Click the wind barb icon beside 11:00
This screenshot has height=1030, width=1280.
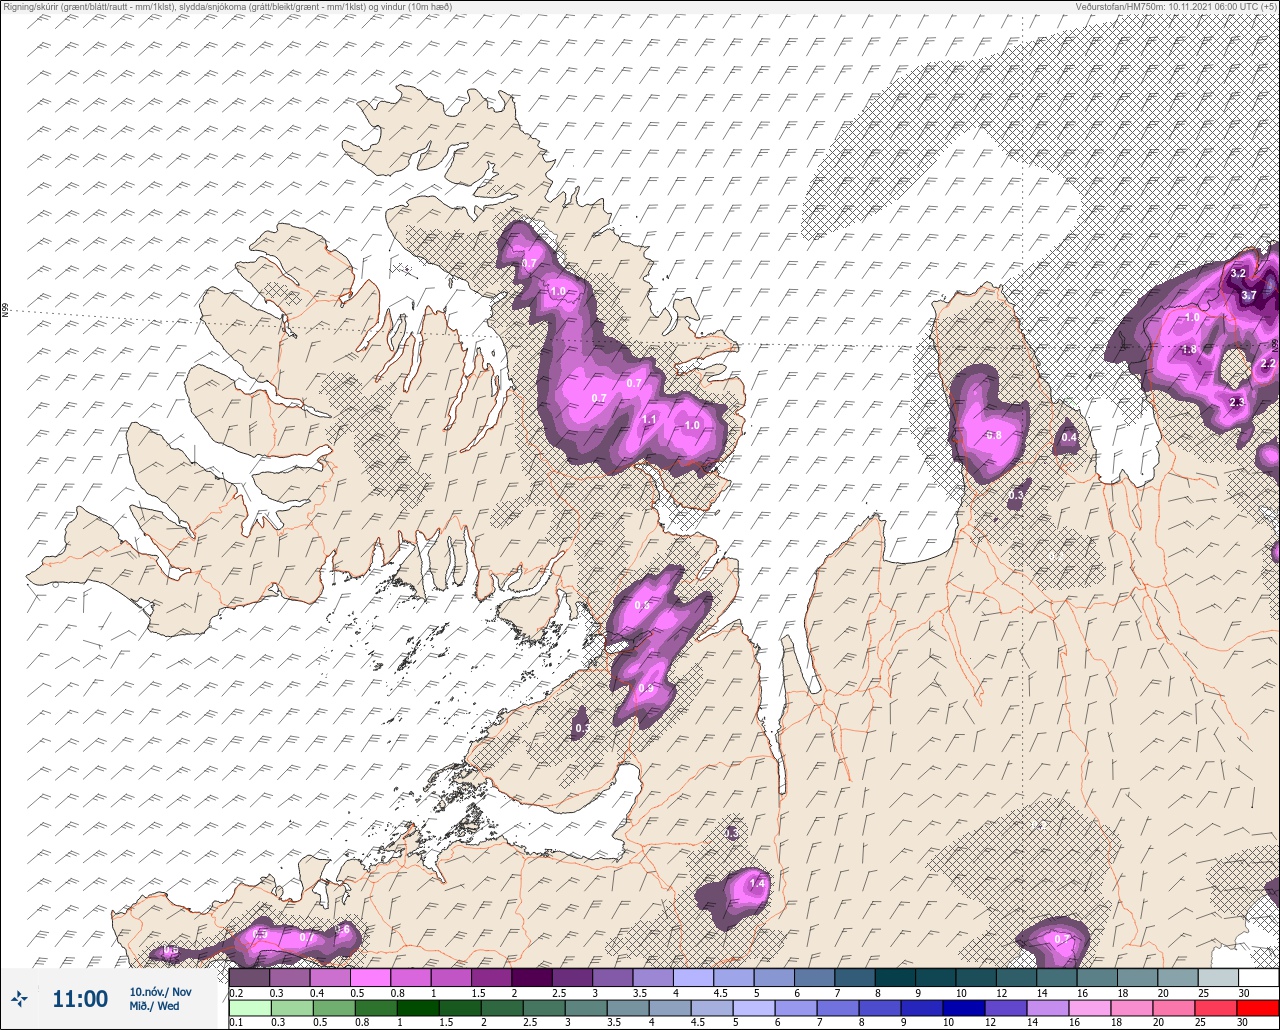(19, 998)
